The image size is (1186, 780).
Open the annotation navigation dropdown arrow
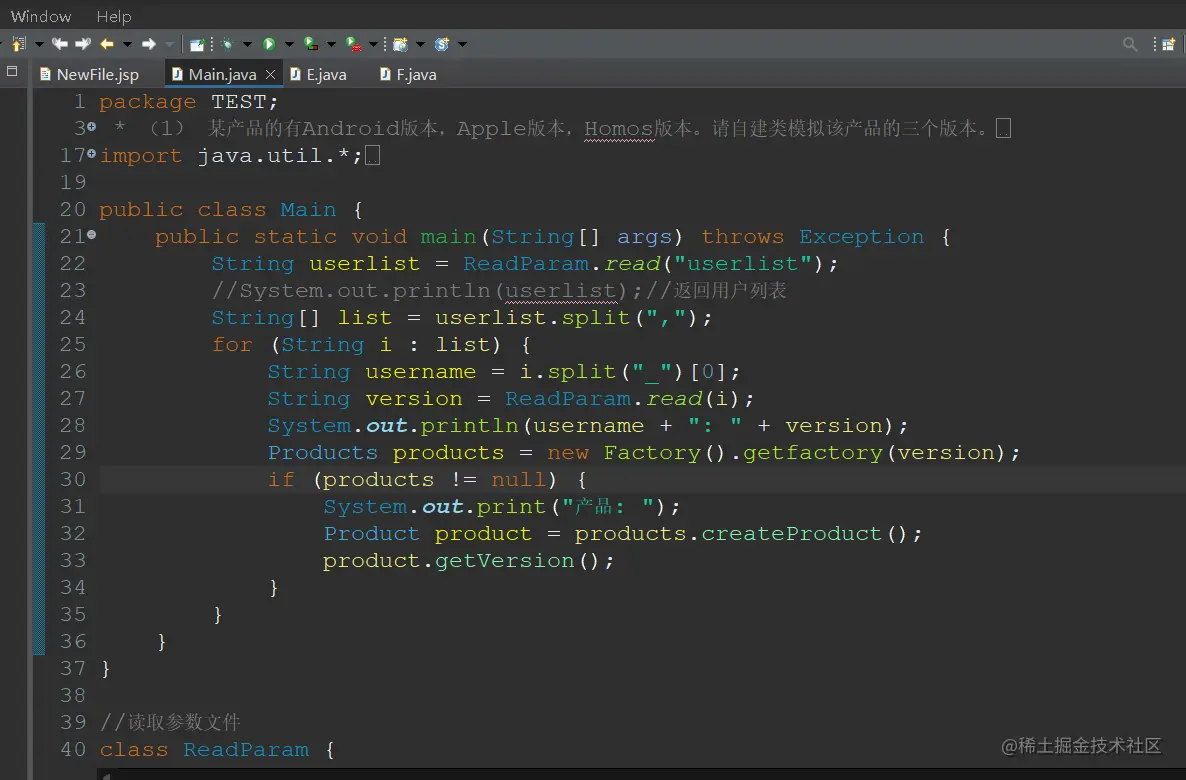tap(39, 44)
